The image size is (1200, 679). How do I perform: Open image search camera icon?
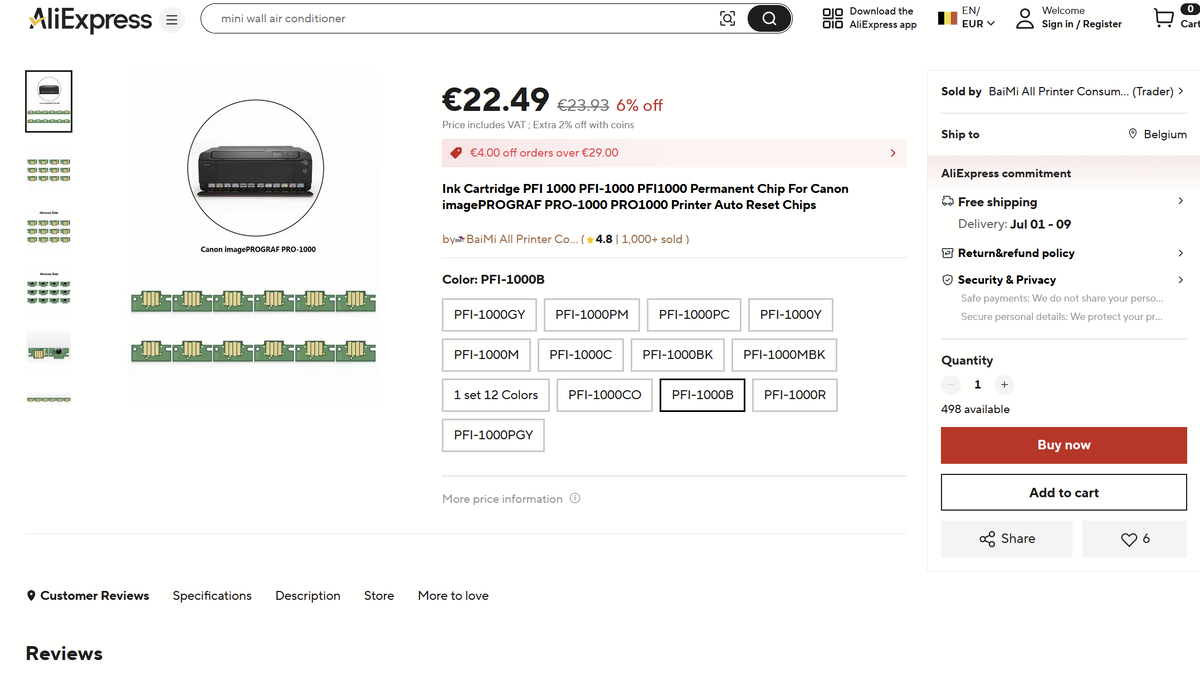point(727,18)
